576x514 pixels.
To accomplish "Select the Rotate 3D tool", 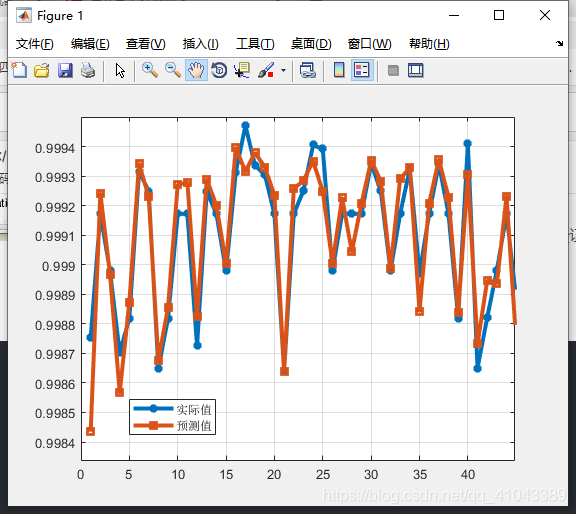I will point(219,70).
